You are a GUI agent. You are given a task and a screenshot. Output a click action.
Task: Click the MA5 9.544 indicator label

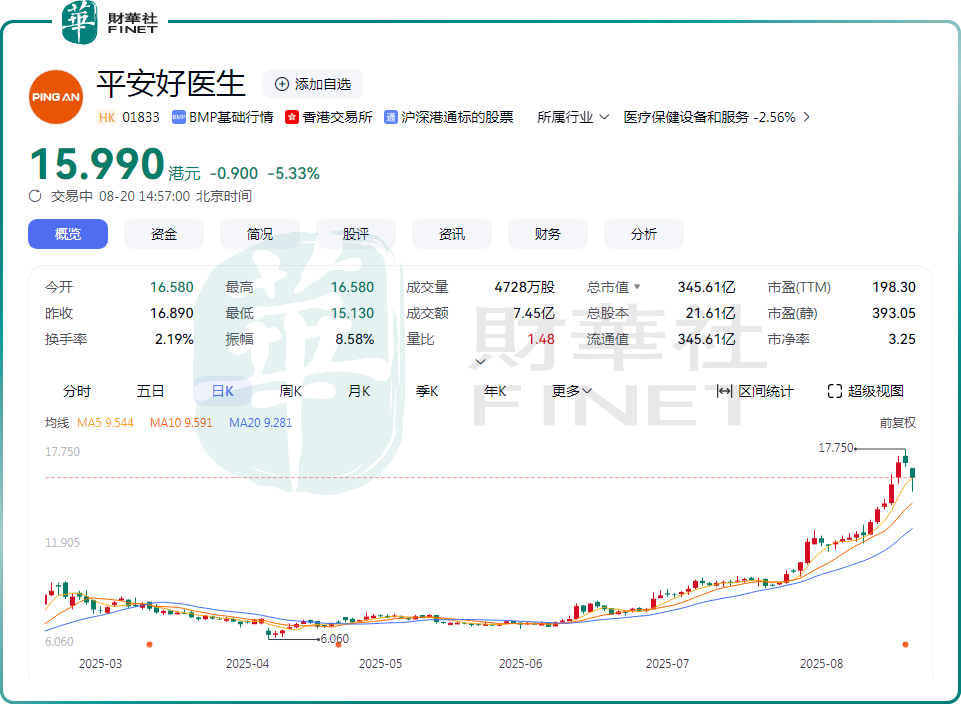[105, 422]
